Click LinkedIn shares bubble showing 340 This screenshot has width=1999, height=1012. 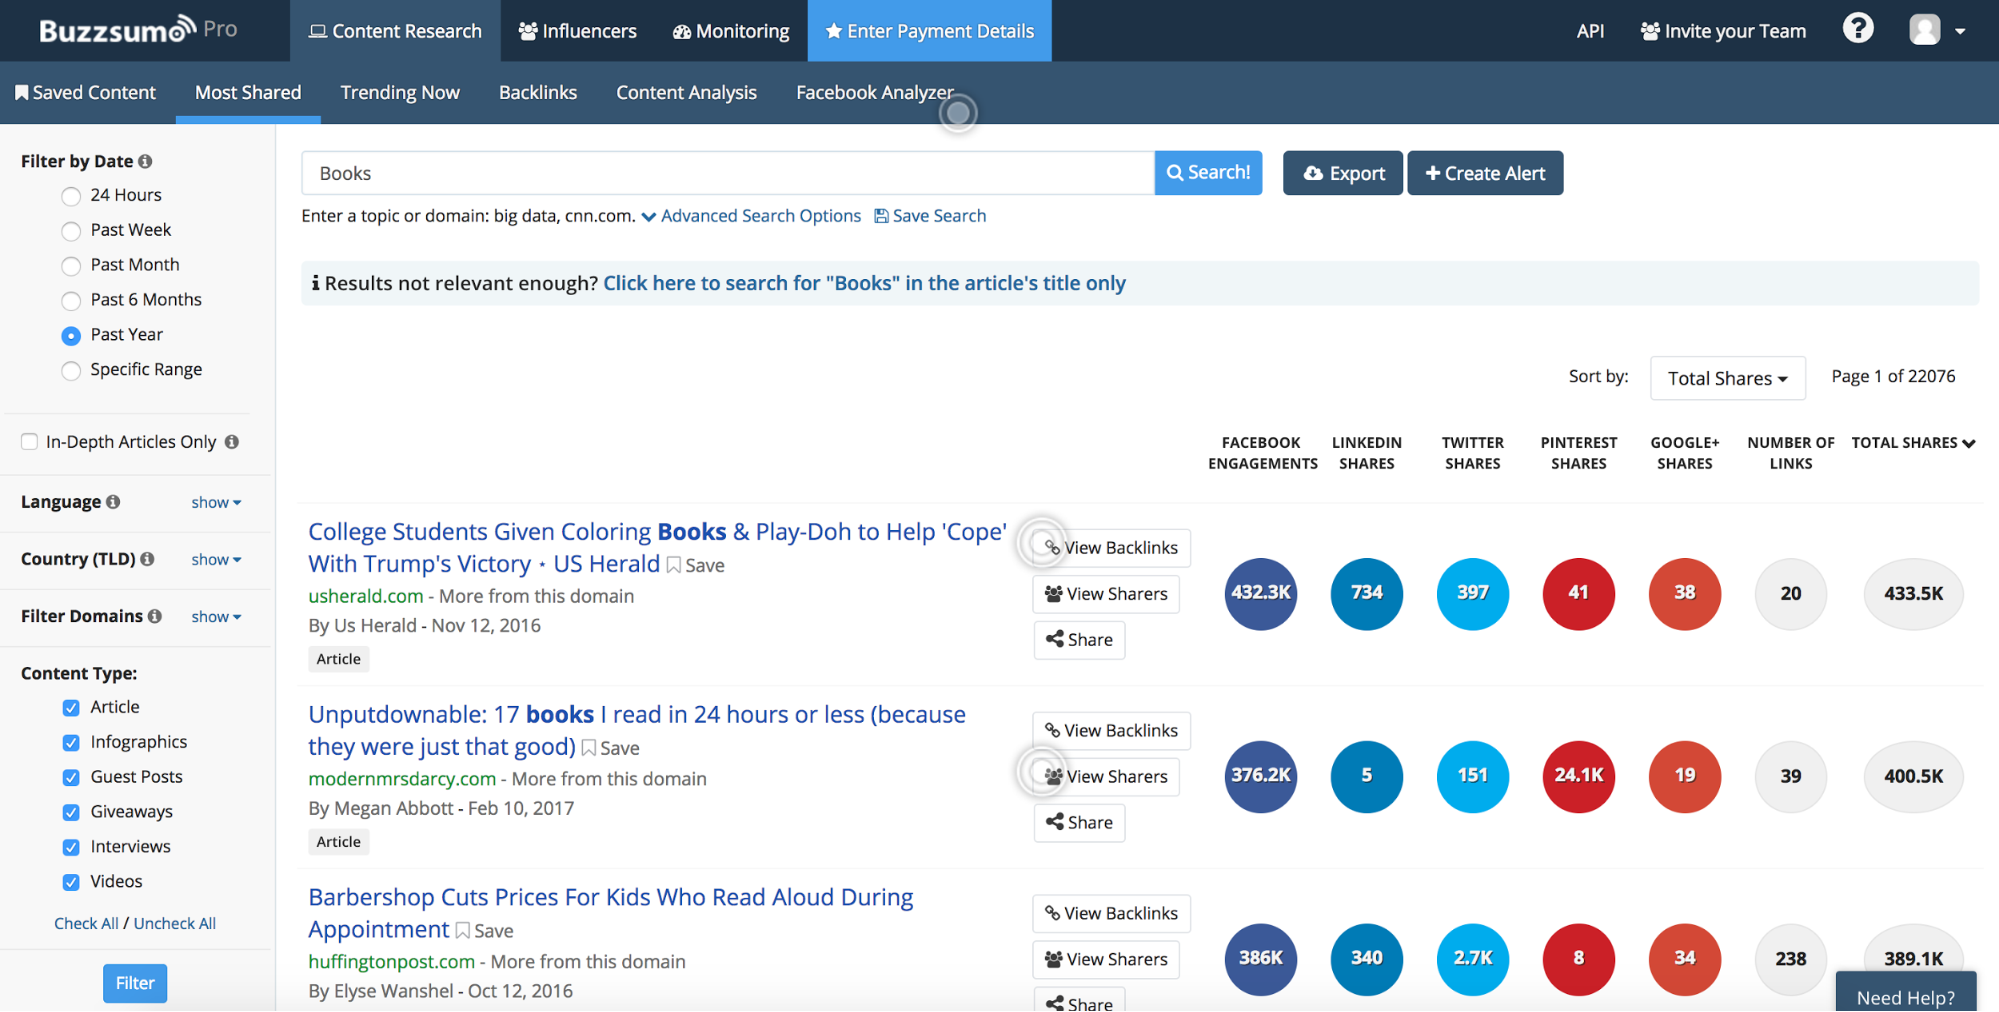click(1366, 959)
